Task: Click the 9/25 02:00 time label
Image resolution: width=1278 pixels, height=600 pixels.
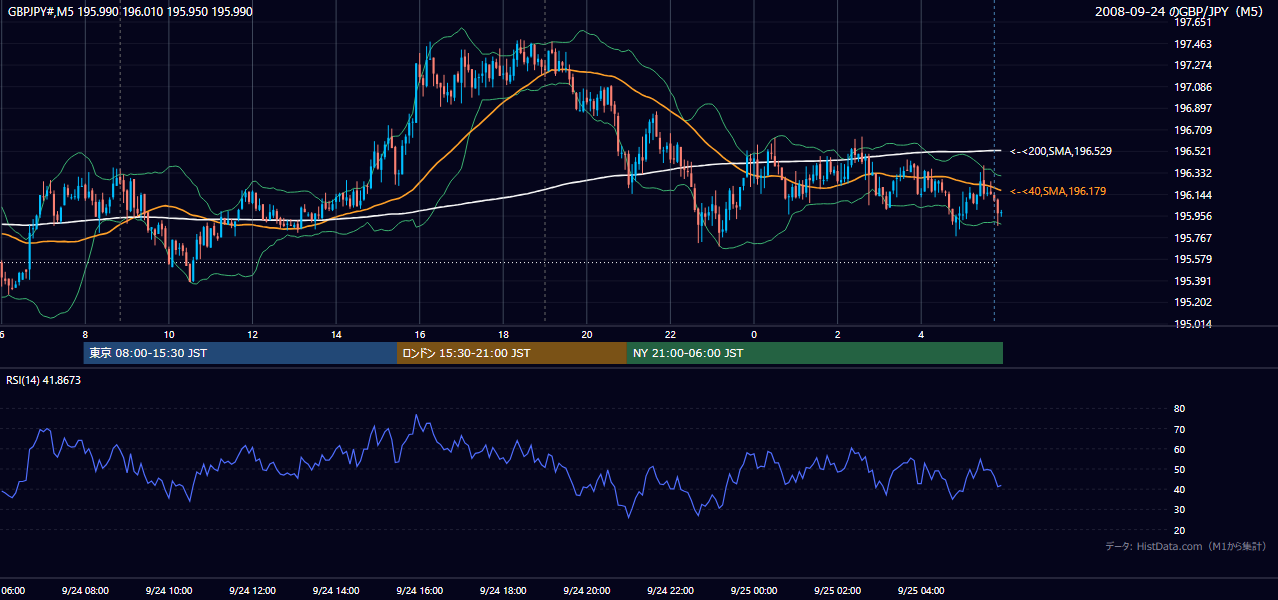Action: [x=838, y=591]
